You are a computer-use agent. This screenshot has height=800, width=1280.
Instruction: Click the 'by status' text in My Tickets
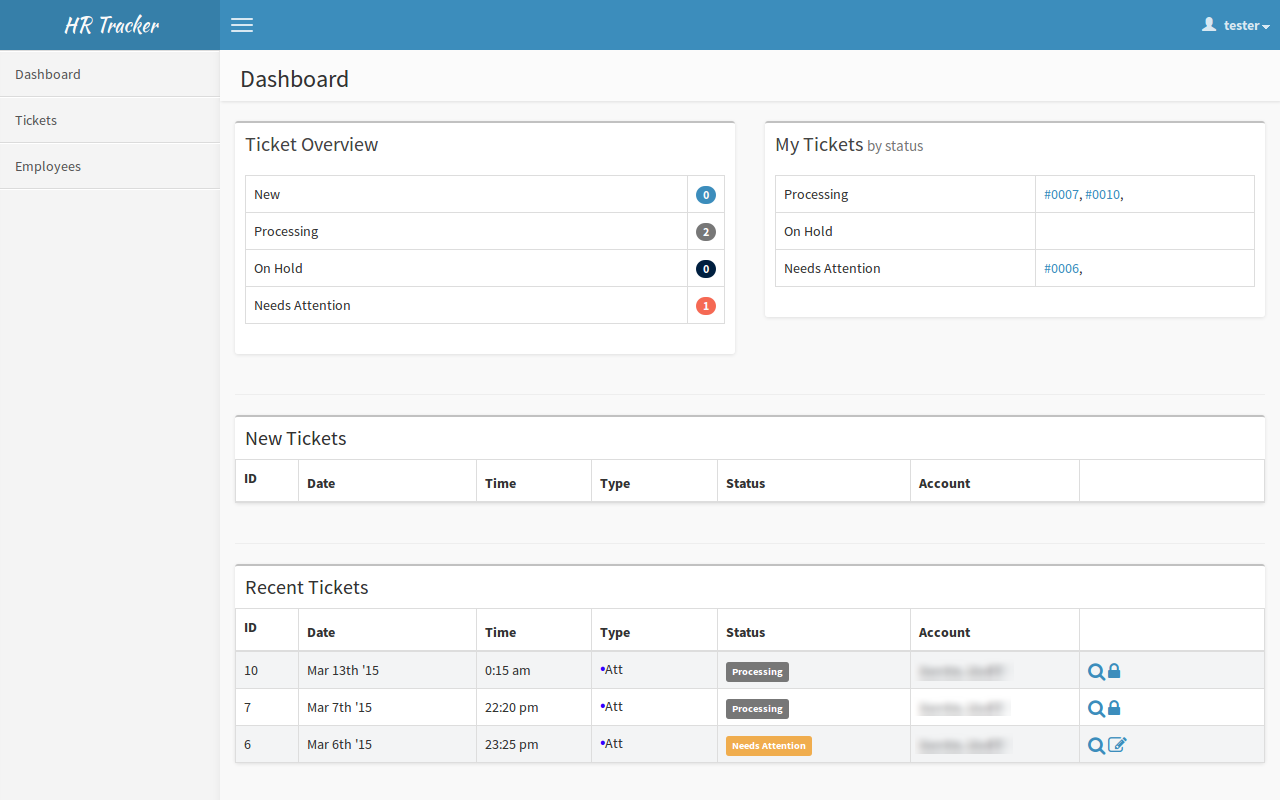[x=895, y=146]
